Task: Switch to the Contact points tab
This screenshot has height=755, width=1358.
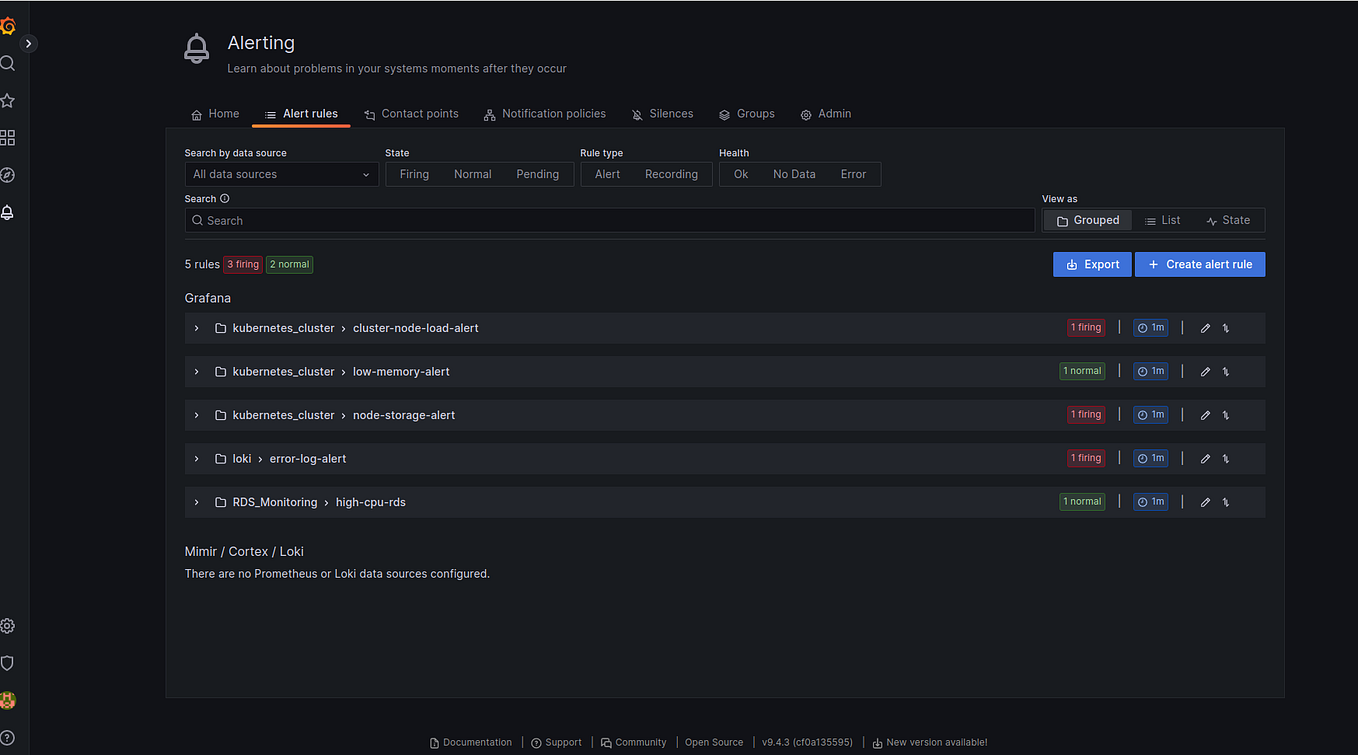Action: 411,113
